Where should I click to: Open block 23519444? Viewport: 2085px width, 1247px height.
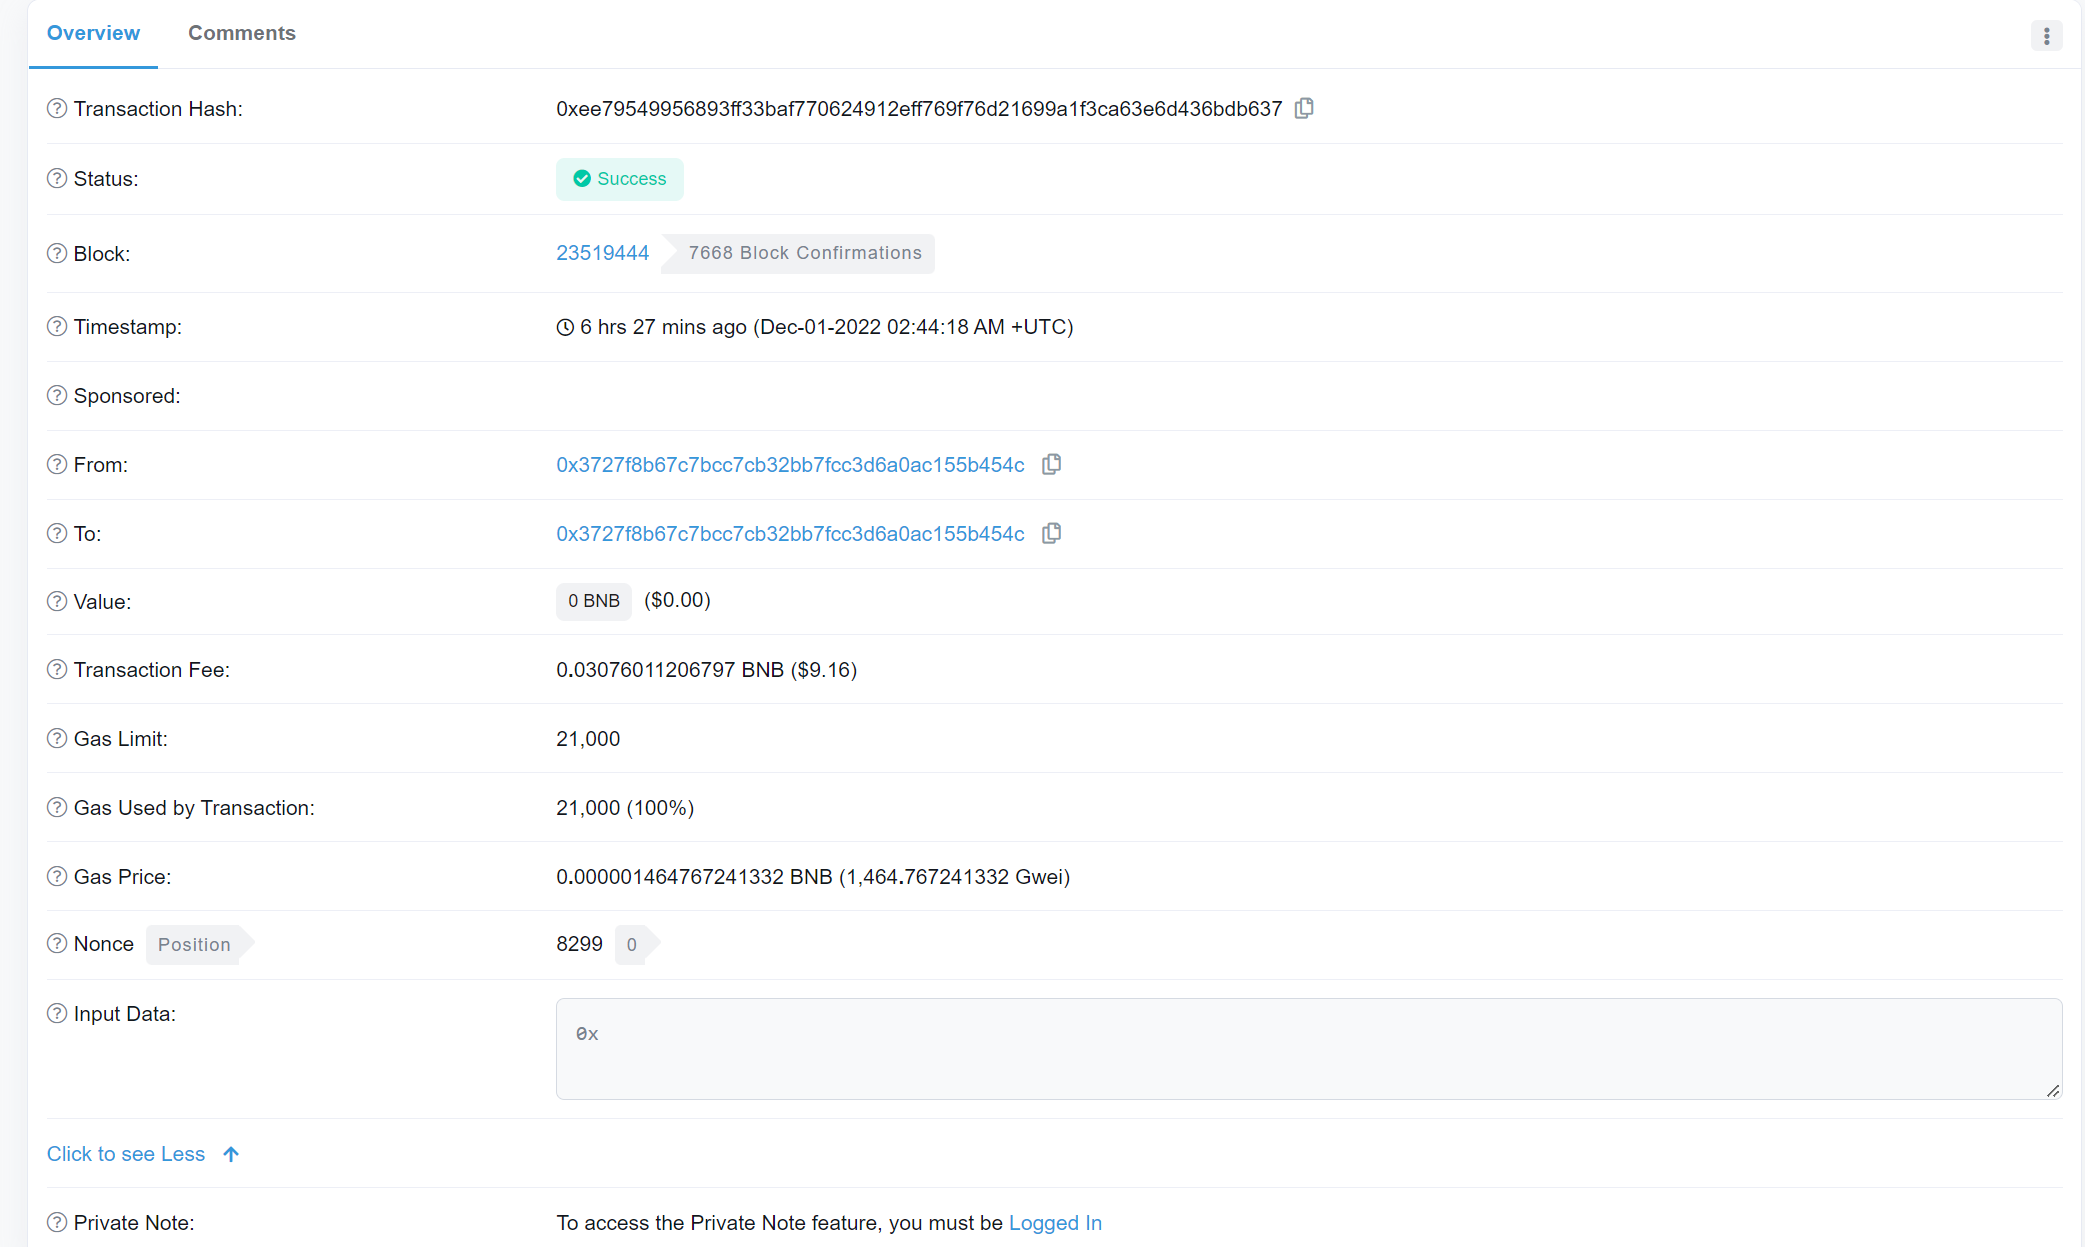602,253
